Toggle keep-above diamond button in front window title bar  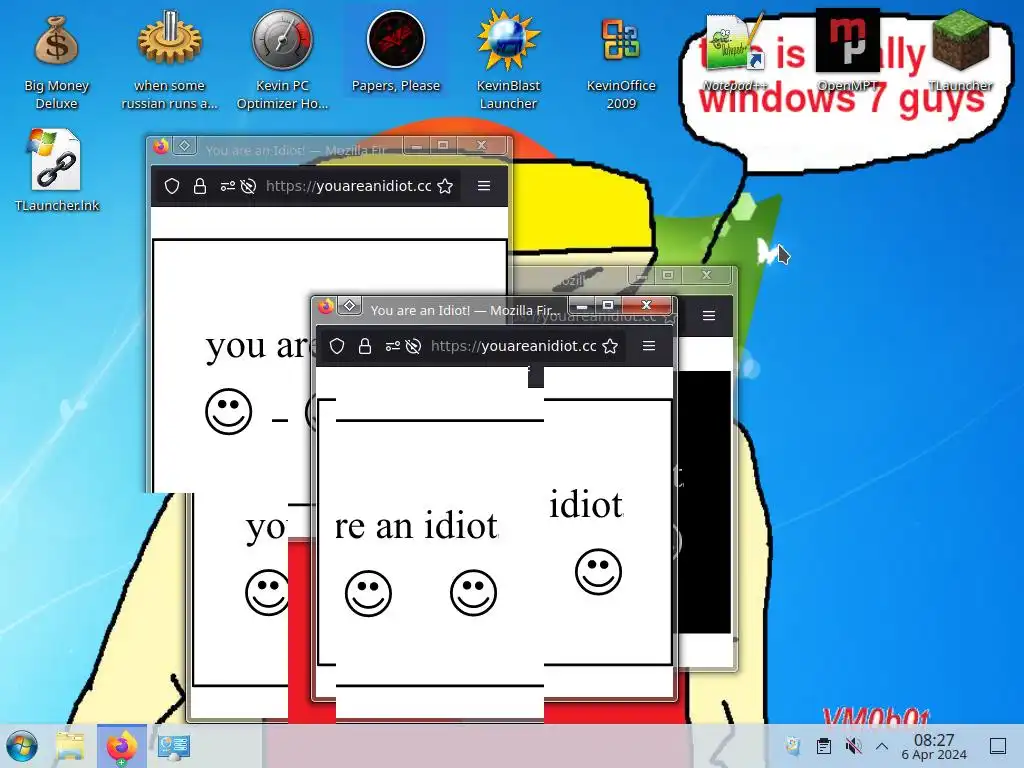(x=350, y=306)
